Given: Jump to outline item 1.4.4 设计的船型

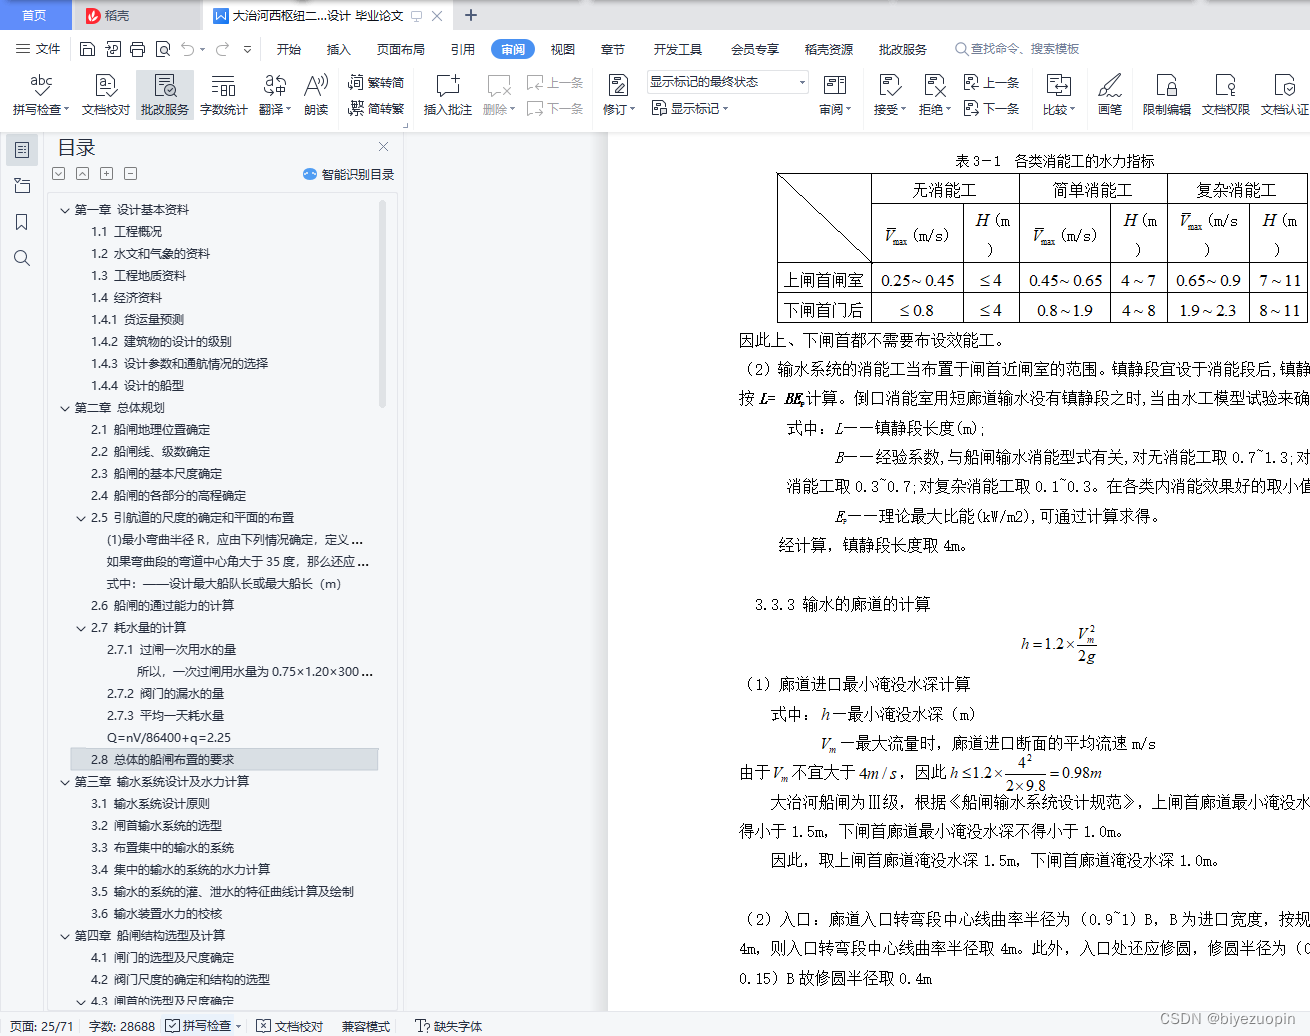Looking at the screenshot, I should tap(137, 386).
